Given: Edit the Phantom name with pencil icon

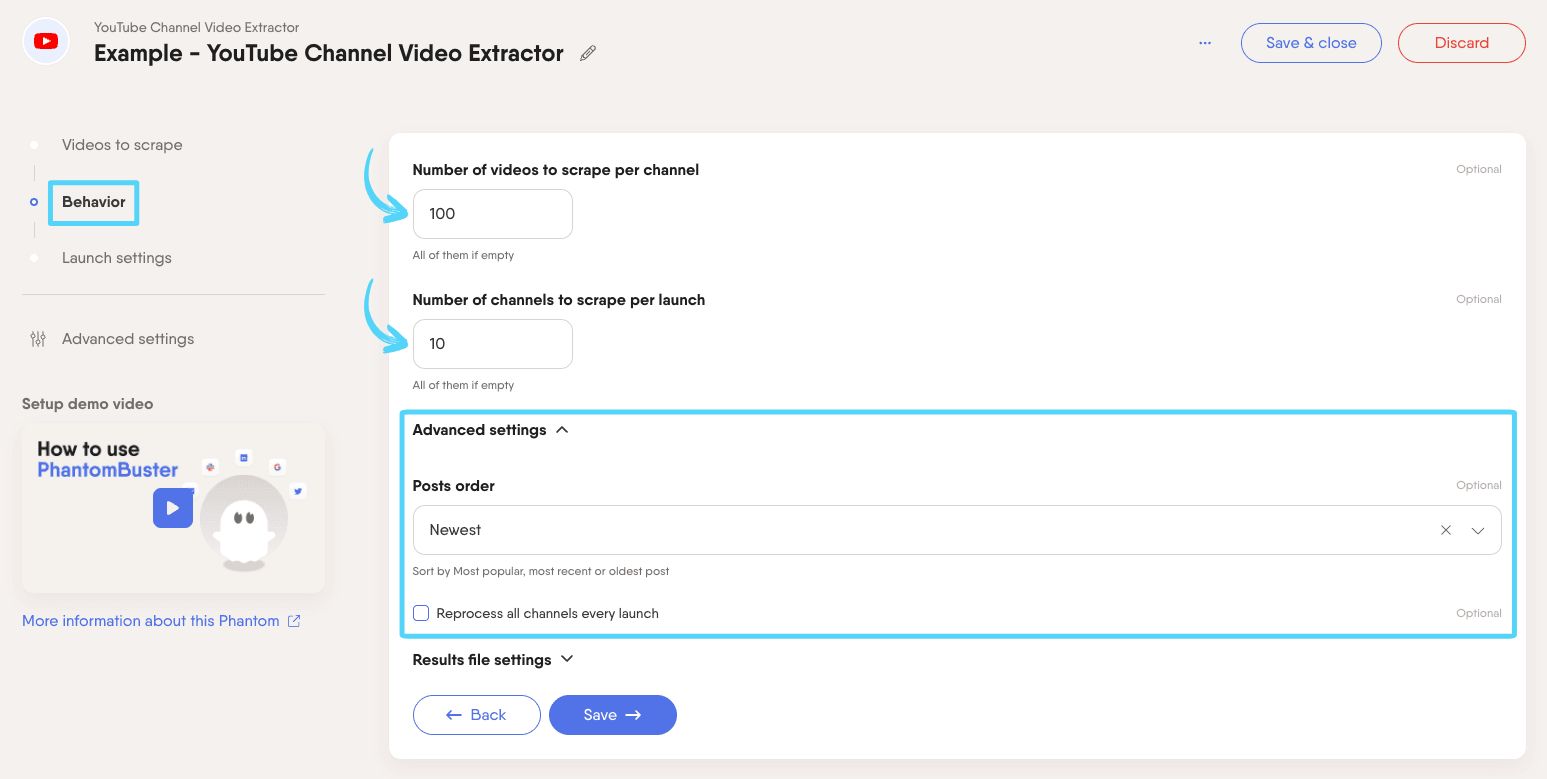Looking at the screenshot, I should pos(588,54).
